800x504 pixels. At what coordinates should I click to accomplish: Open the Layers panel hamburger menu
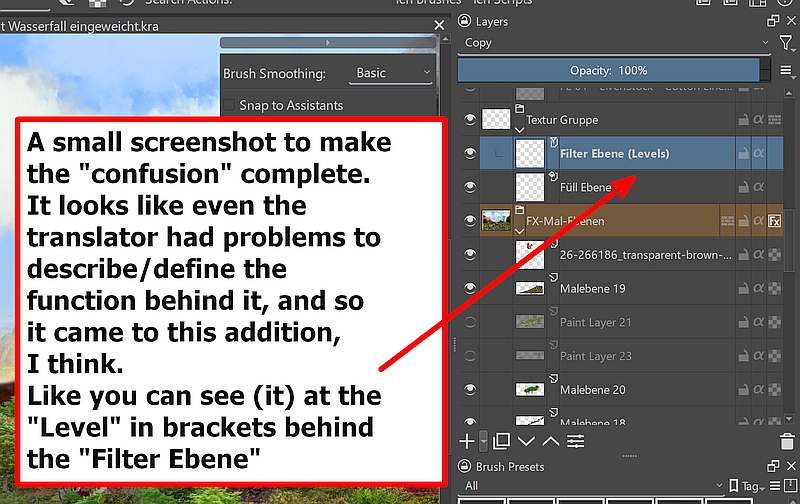[787, 71]
